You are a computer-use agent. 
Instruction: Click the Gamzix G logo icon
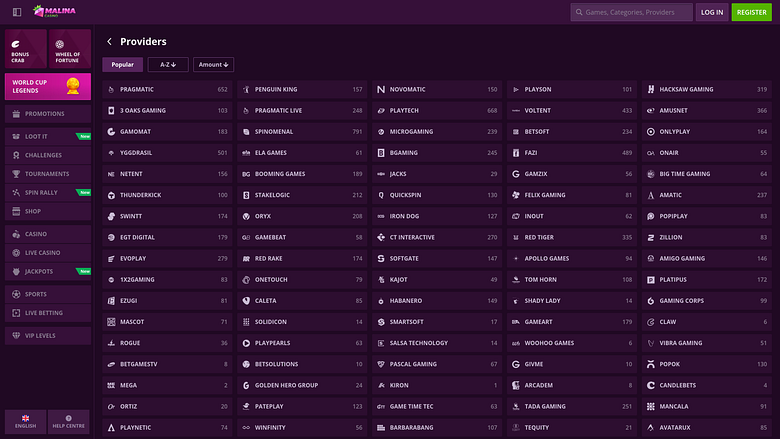tap(516, 174)
